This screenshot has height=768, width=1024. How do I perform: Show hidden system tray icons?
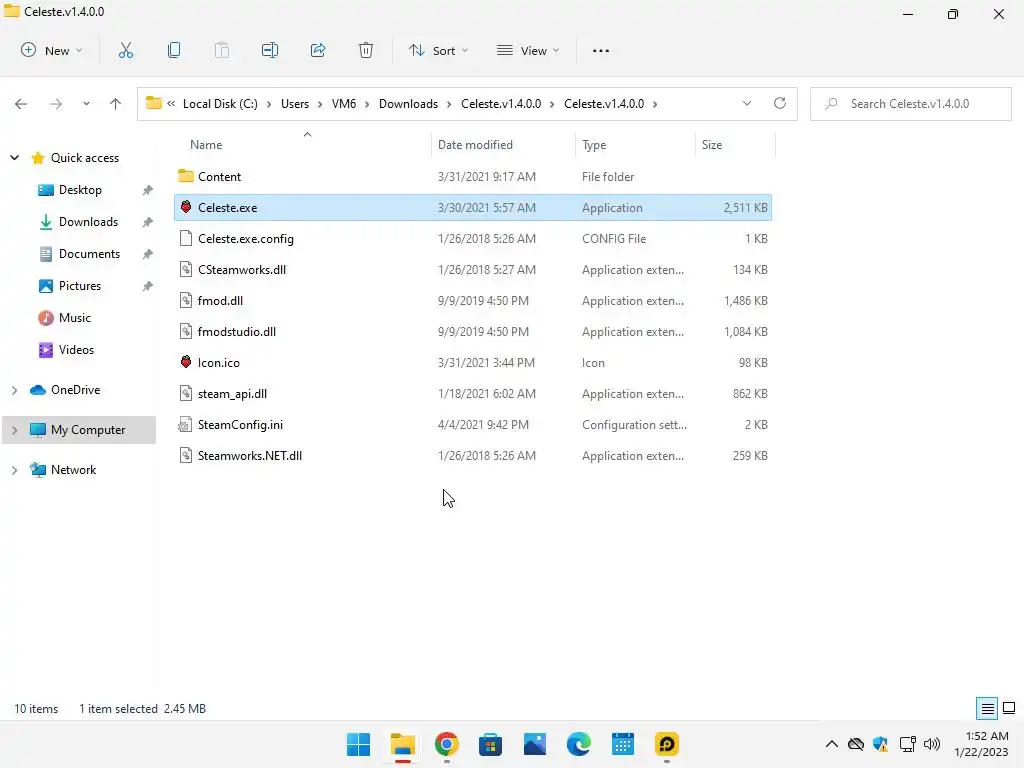(x=831, y=744)
